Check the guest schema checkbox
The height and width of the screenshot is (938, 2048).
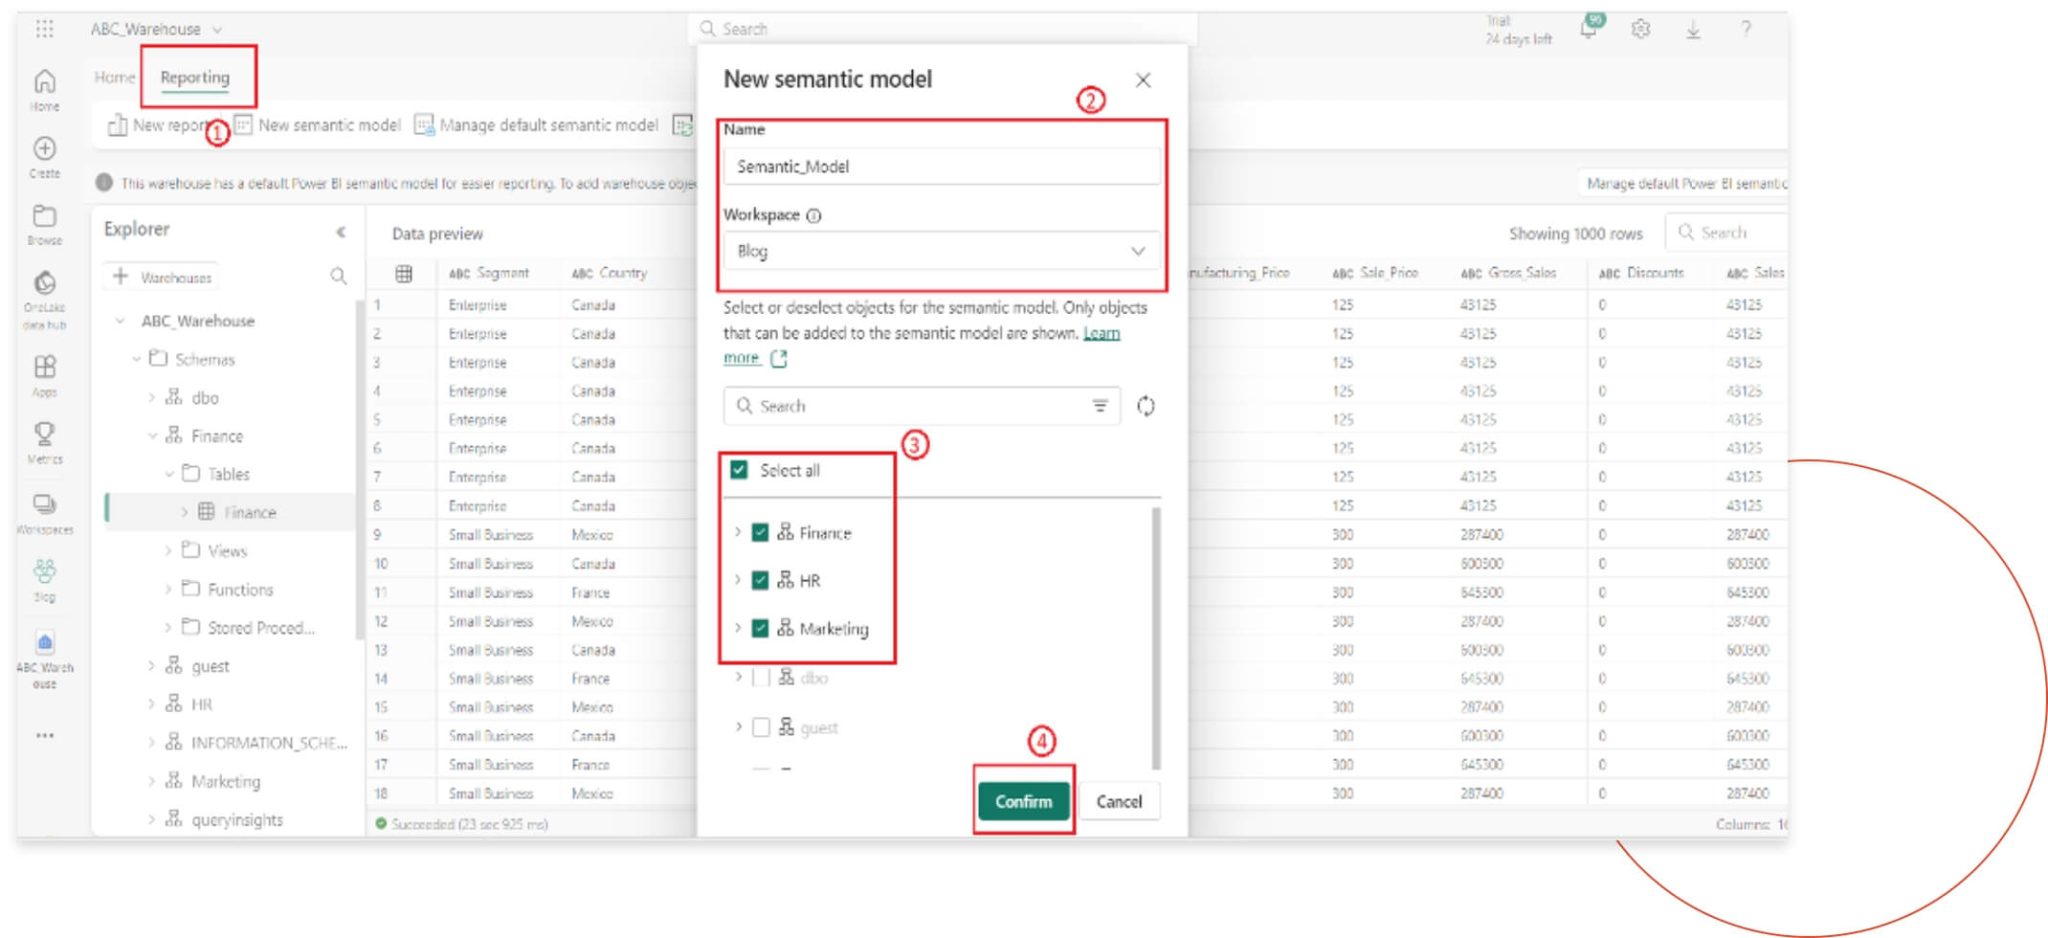(760, 727)
